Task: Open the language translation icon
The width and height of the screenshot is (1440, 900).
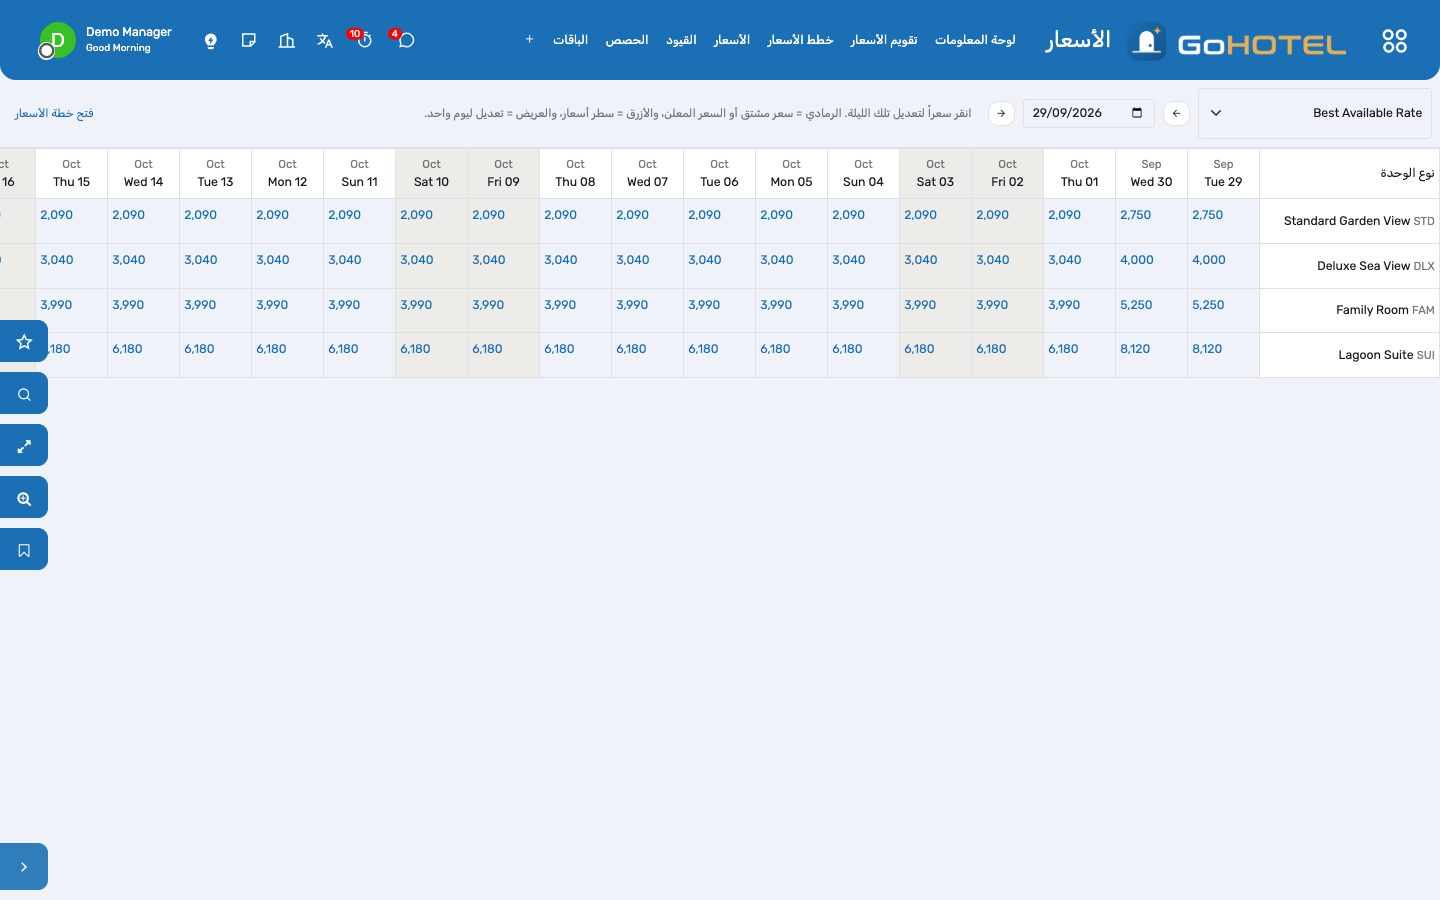Action: point(324,40)
